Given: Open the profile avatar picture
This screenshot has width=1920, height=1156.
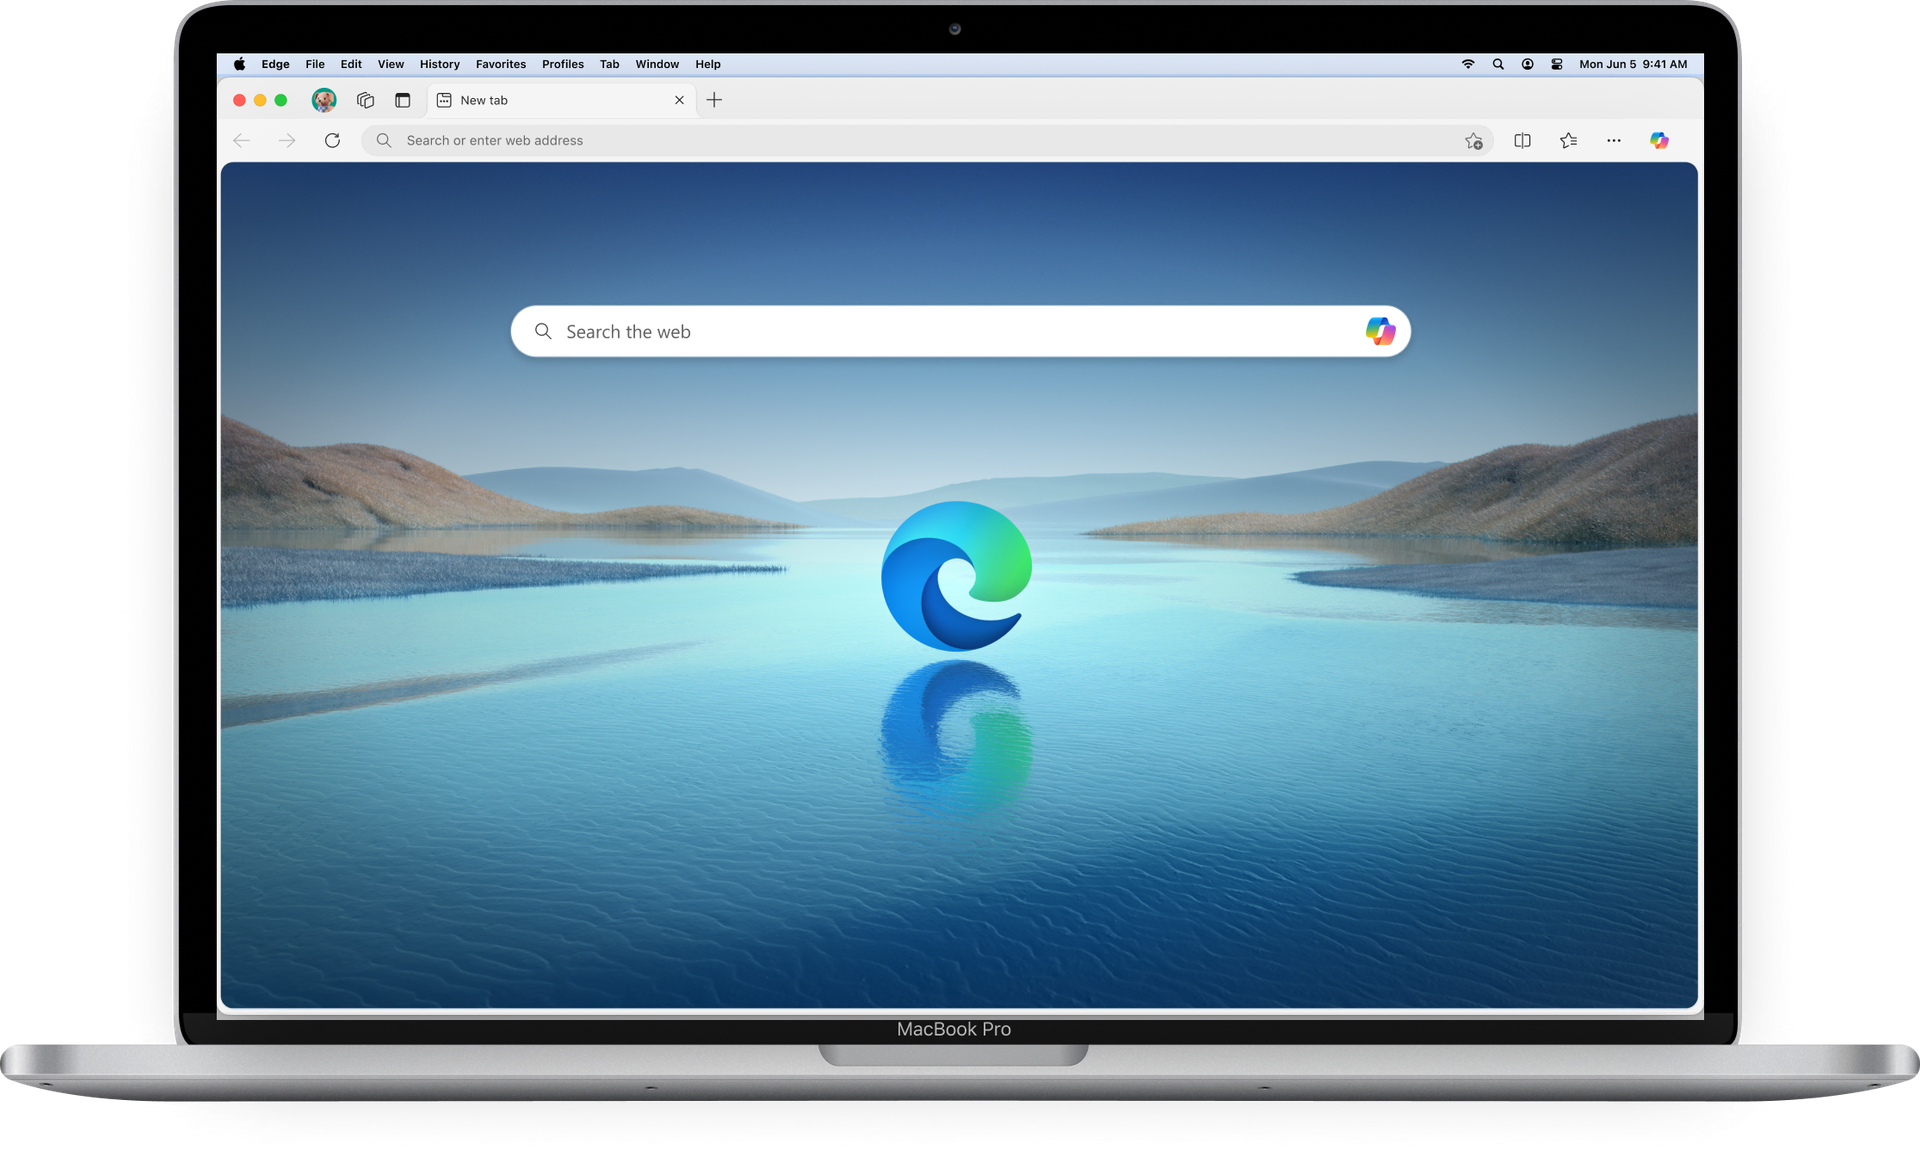Looking at the screenshot, I should point(324,100).
